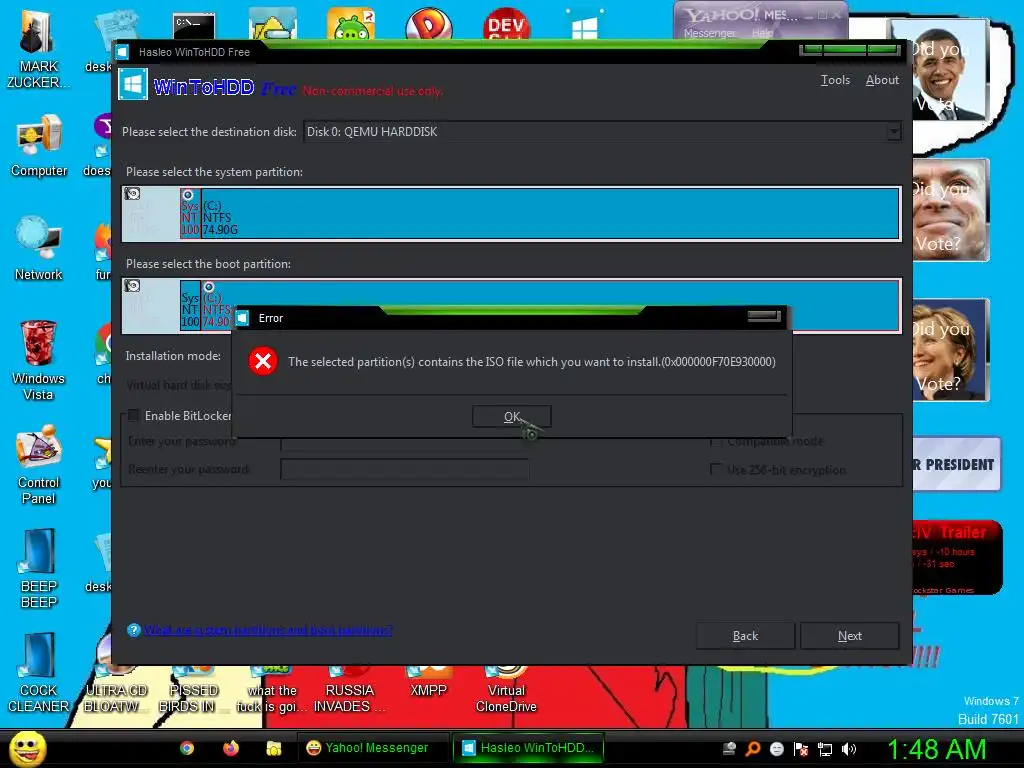Click the Back button
This screenshot has height=768, width=1024.
(x=745, y=635)
